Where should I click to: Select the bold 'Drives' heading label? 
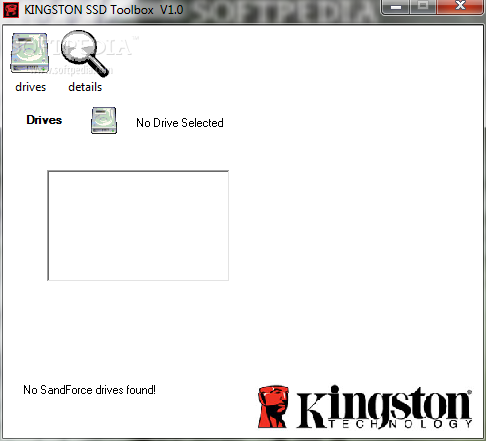(x=44, y=120)
